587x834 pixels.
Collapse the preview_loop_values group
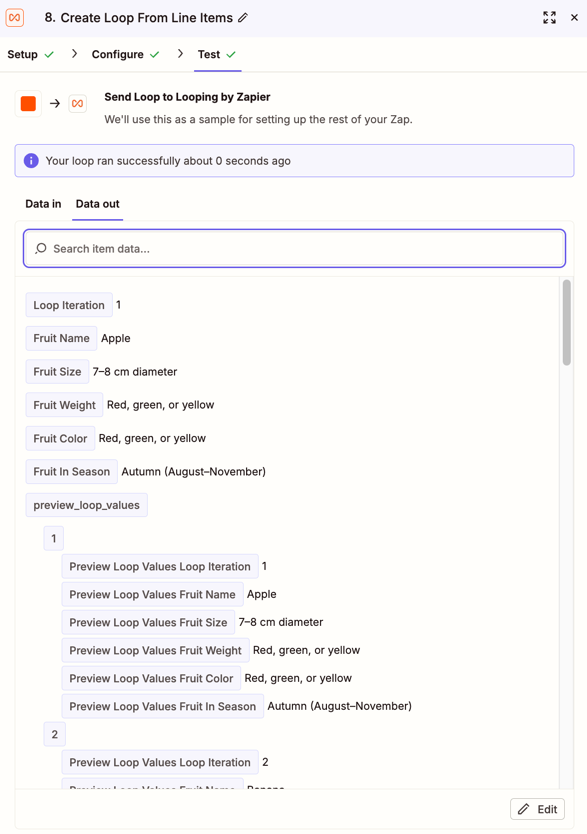coord(87,505)
